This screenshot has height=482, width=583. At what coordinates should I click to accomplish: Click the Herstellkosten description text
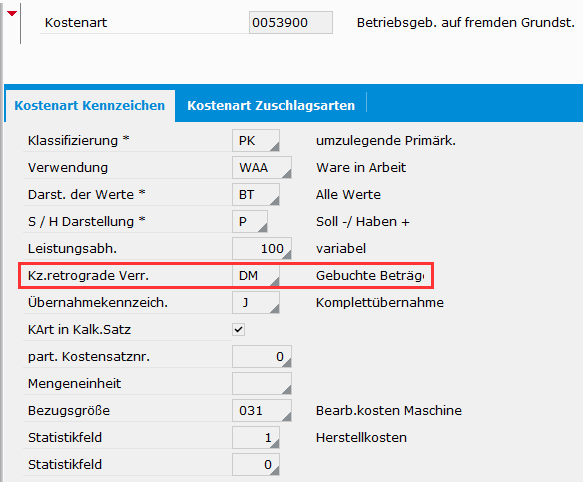[x=361, y=438]
